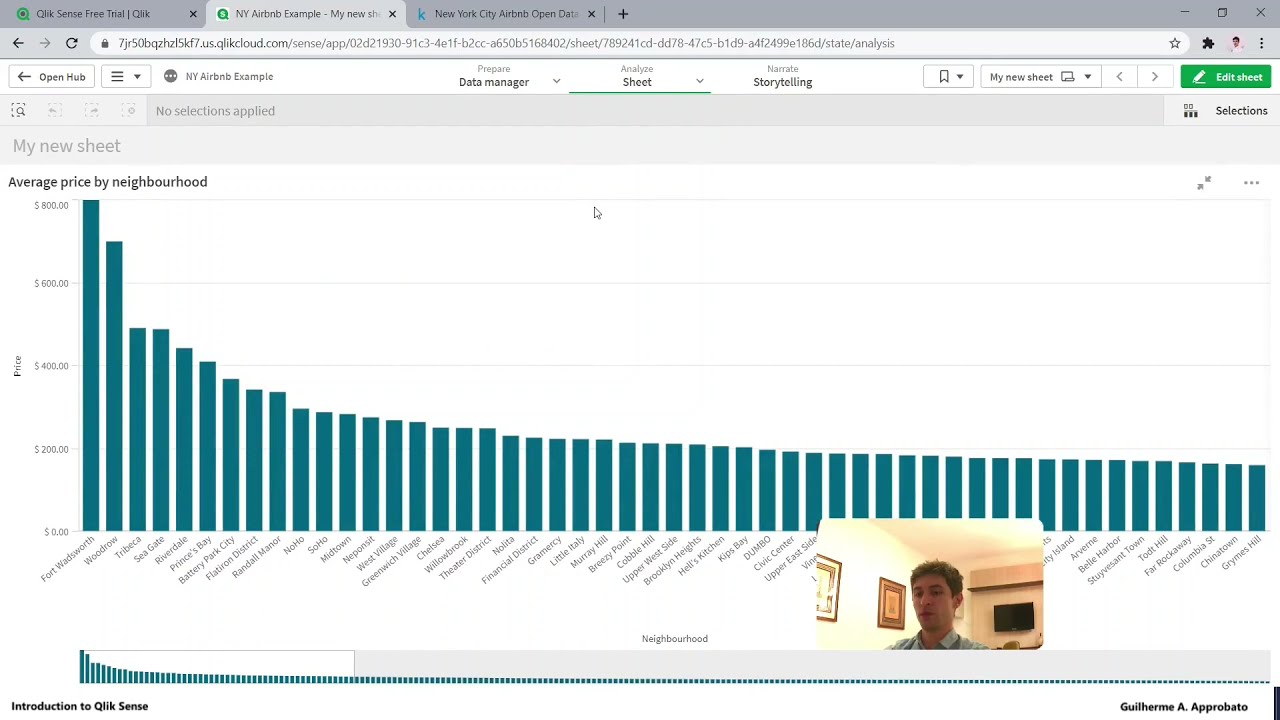Viewport: 1280px width, 720px height.
Task: Expand bookmarks dropdown arrow
Action: pos(959,77)
